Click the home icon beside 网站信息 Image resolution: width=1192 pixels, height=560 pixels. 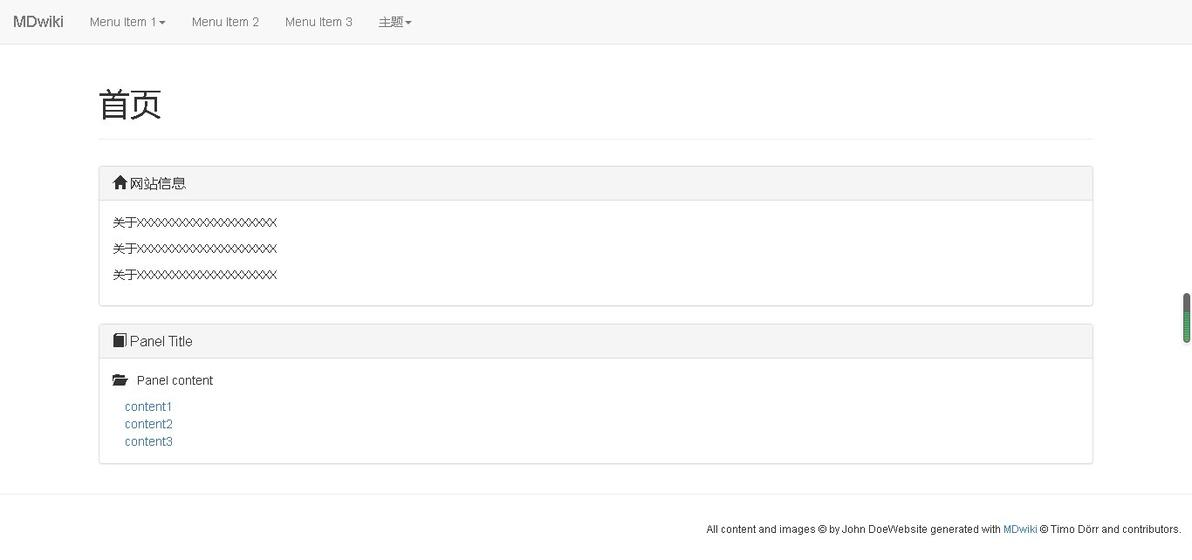pyautogui.click(x=120, y=183)
